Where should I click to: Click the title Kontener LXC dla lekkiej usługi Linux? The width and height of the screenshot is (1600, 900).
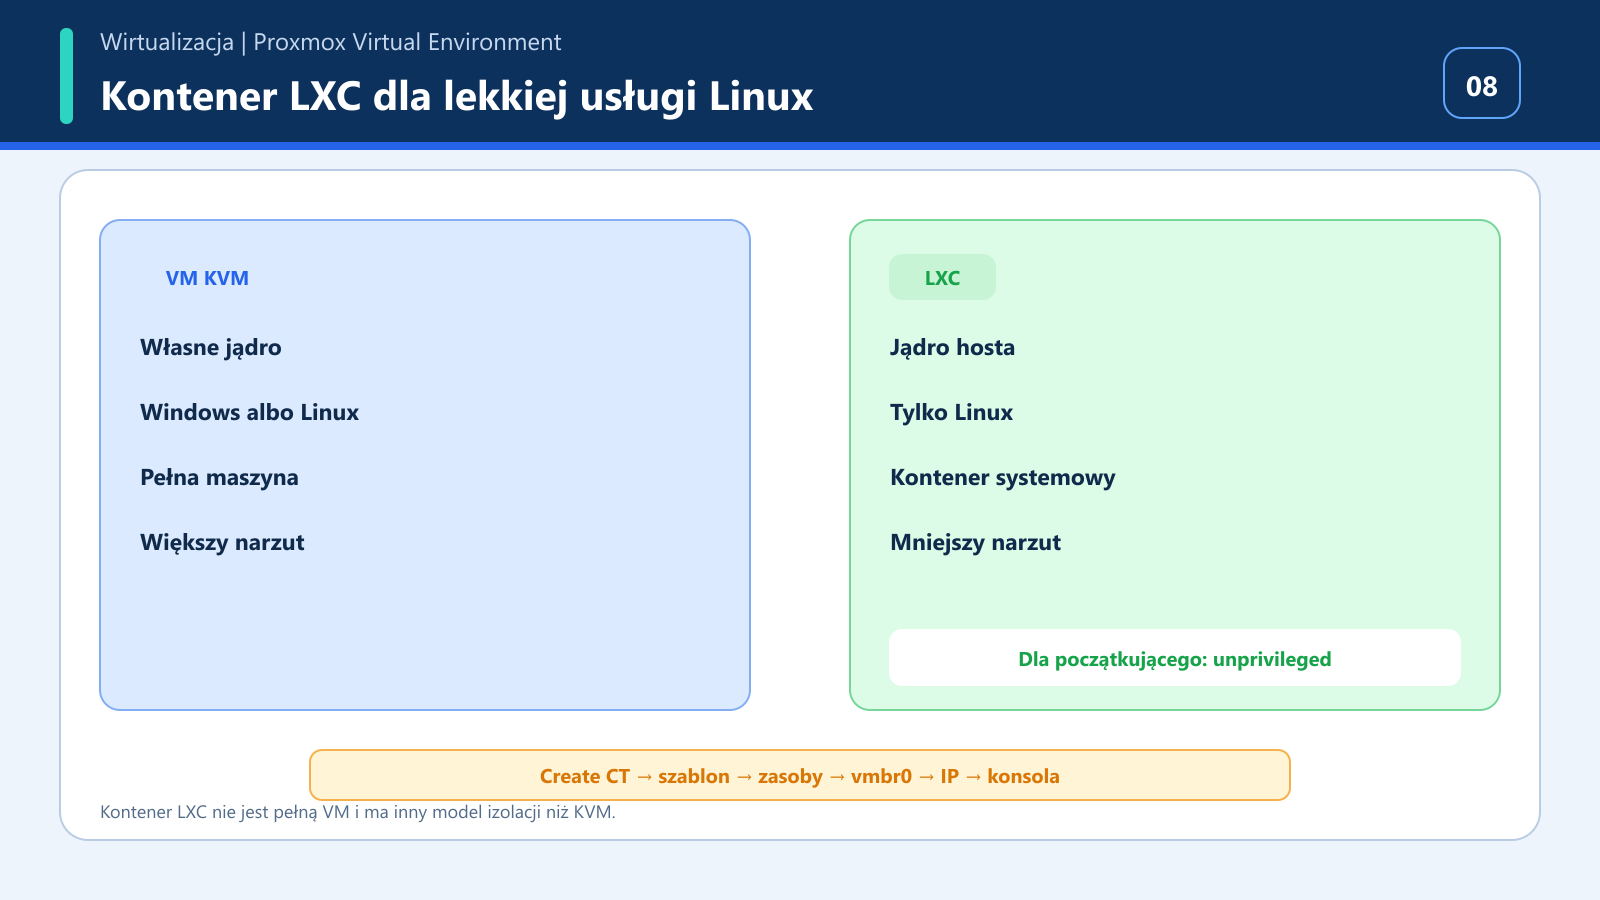457,97
